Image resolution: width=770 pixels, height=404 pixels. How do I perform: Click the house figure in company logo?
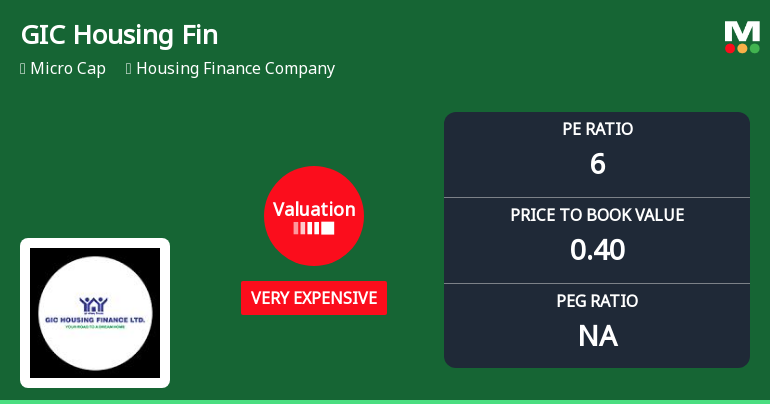(x=95, y=303)
